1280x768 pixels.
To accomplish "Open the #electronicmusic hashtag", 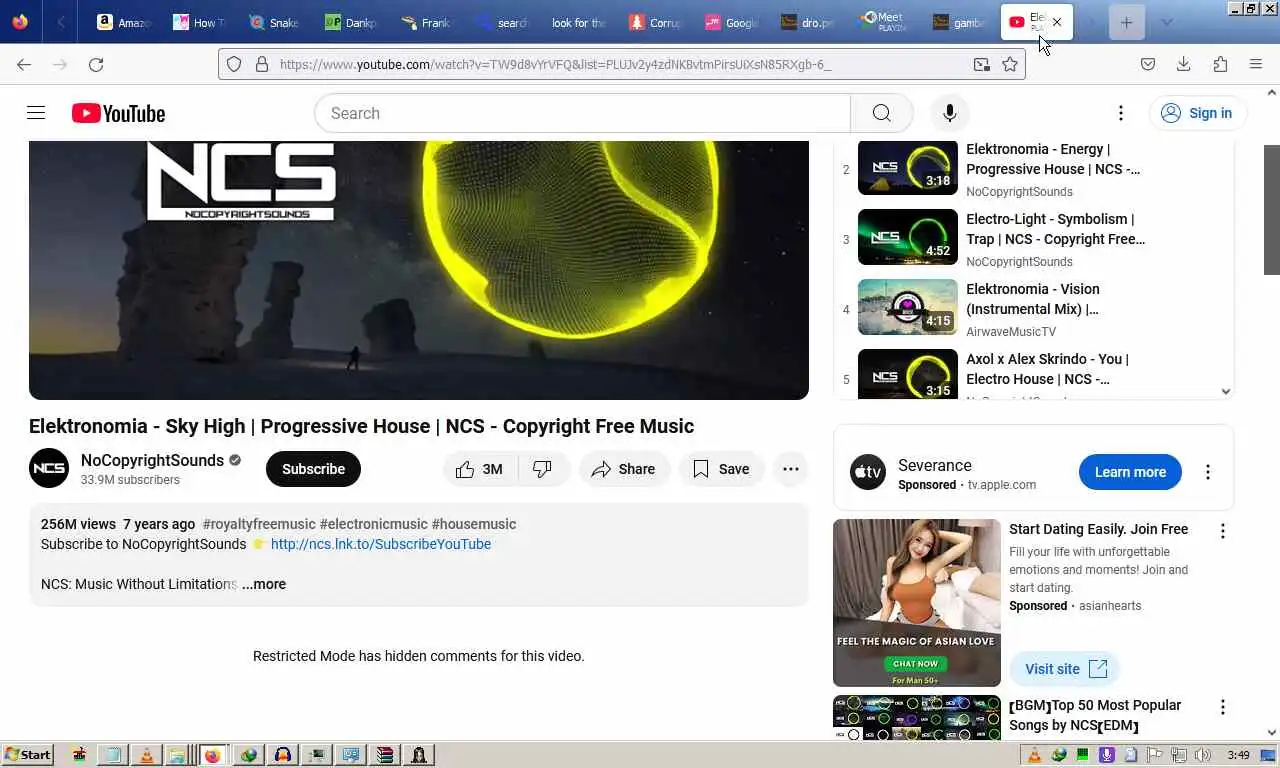I will [x=373, y=524].
